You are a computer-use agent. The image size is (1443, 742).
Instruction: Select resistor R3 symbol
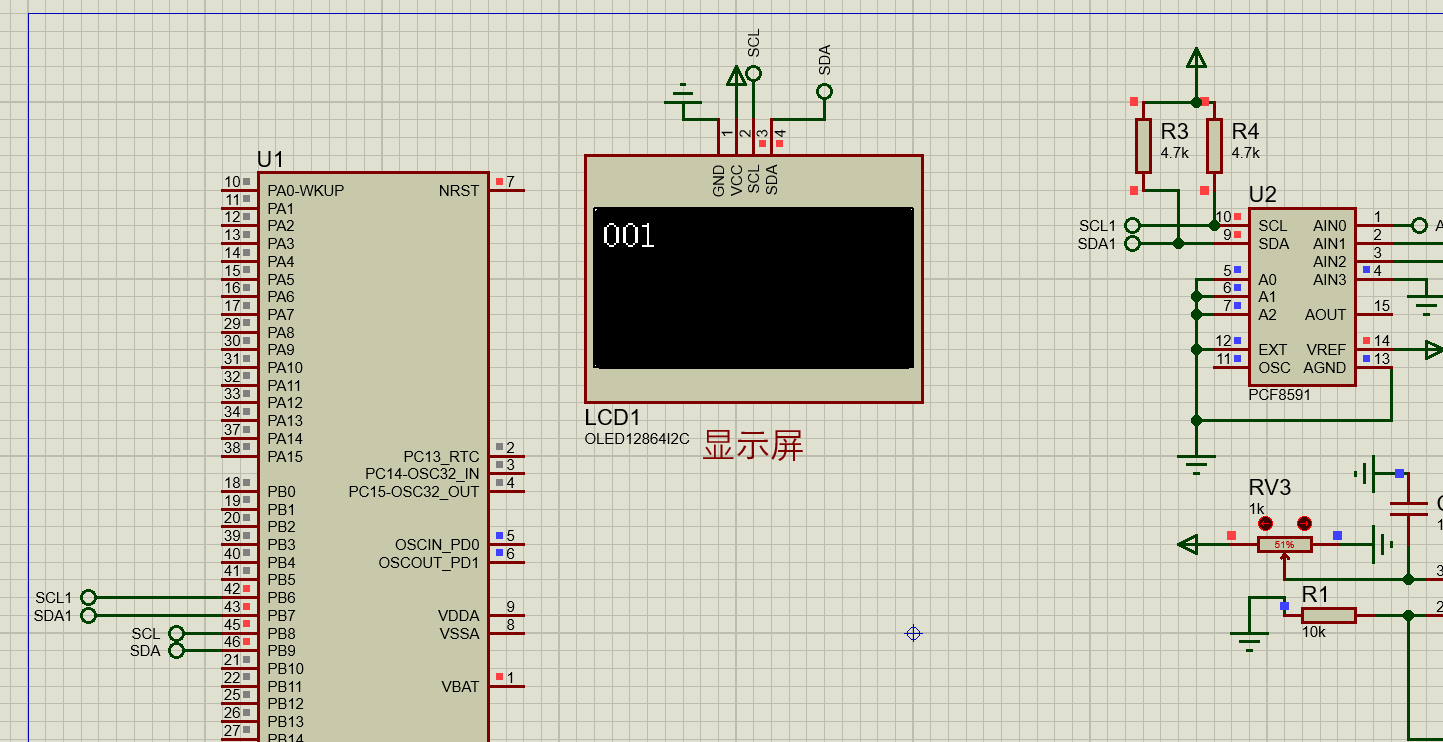1143,146
